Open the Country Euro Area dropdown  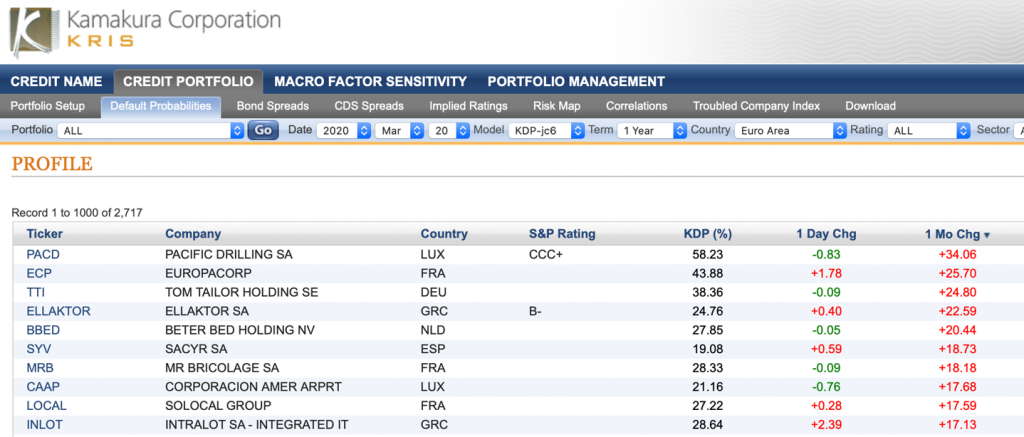[790, 131]
